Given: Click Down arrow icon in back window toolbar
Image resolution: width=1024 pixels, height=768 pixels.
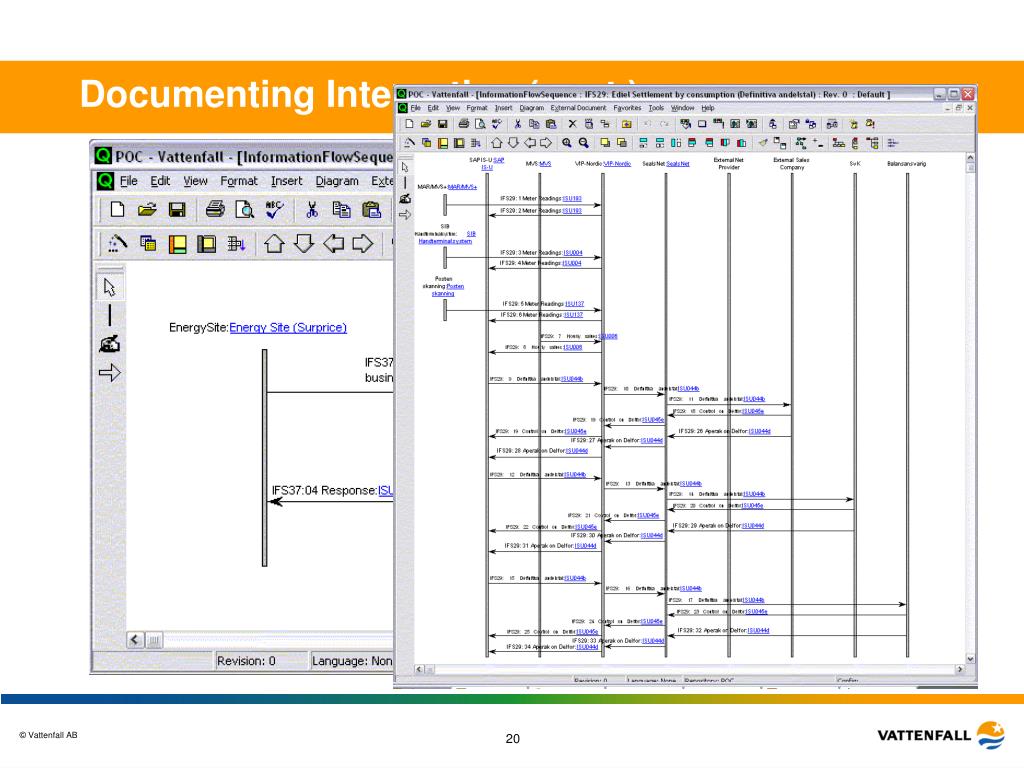Looking at the screenshot, I should (304, 244).
